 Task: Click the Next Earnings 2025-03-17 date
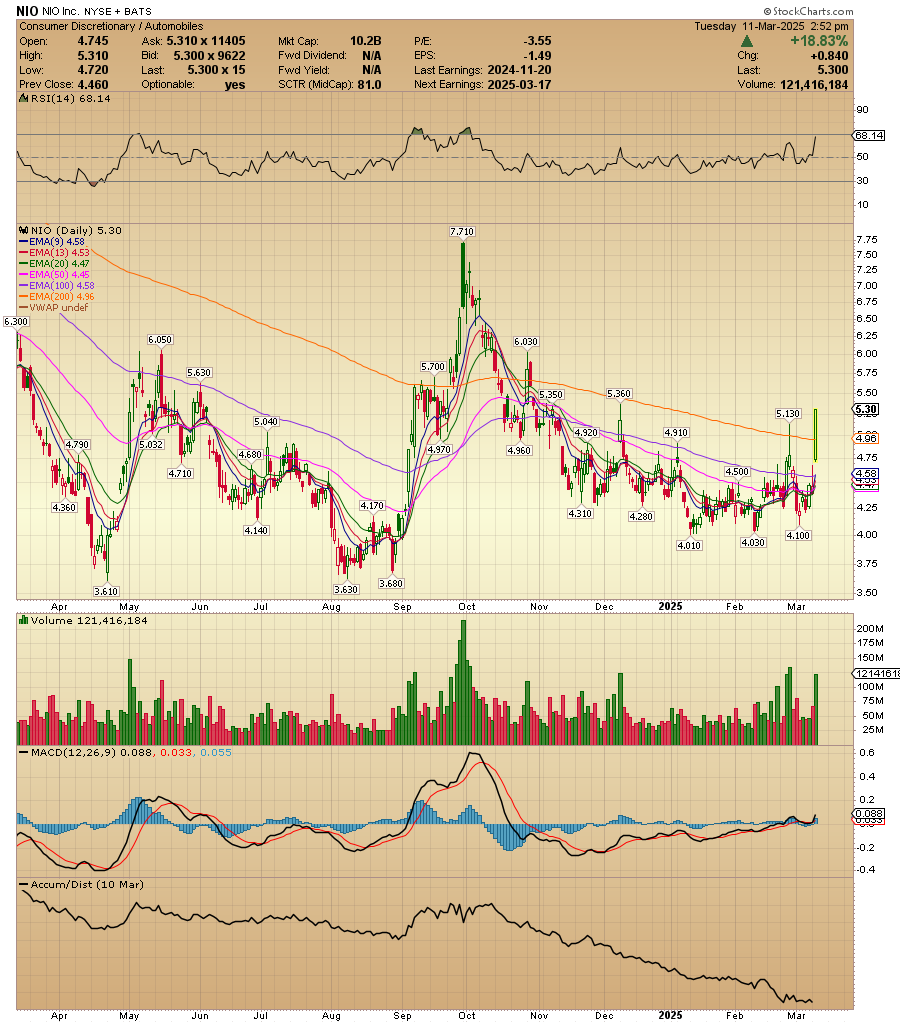520,84
